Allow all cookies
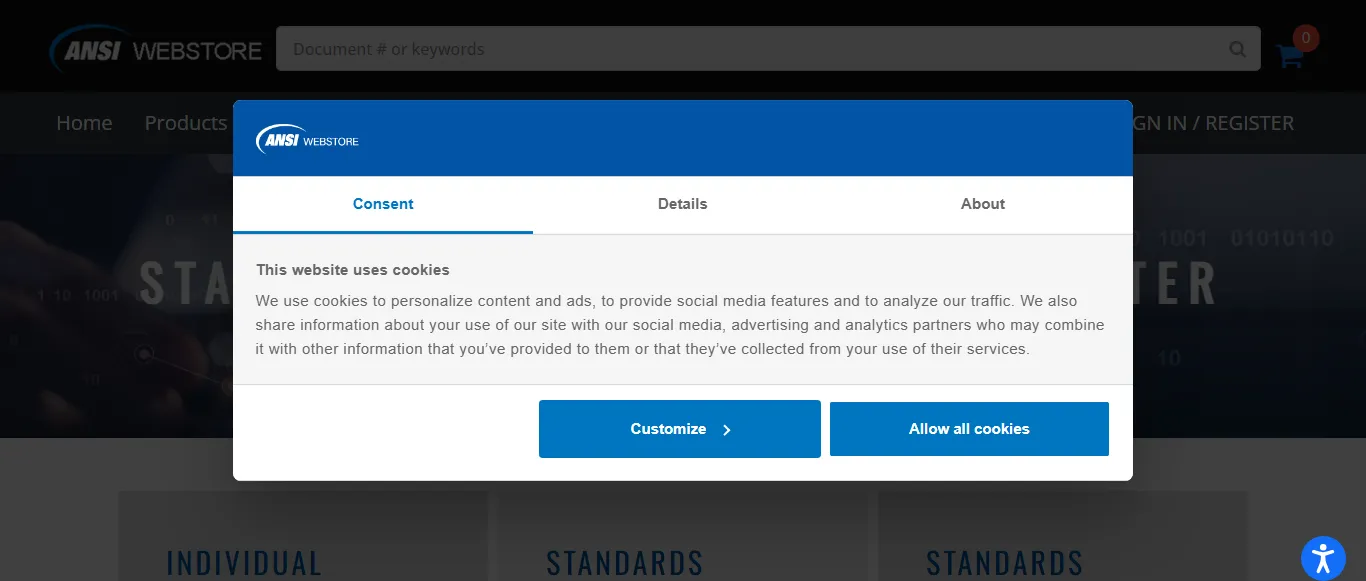Image resolution: width=1366 pixels, height=581 pixels. 968,428
